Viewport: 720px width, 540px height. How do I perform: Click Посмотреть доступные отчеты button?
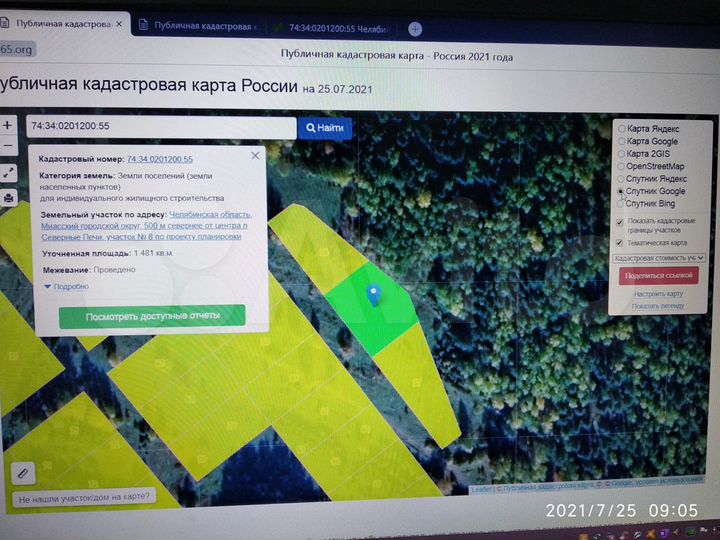point(152,316)
